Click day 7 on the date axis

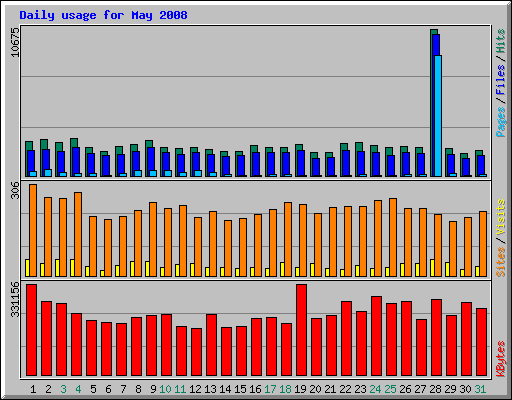pyautogui.click(x=123, y=389)
